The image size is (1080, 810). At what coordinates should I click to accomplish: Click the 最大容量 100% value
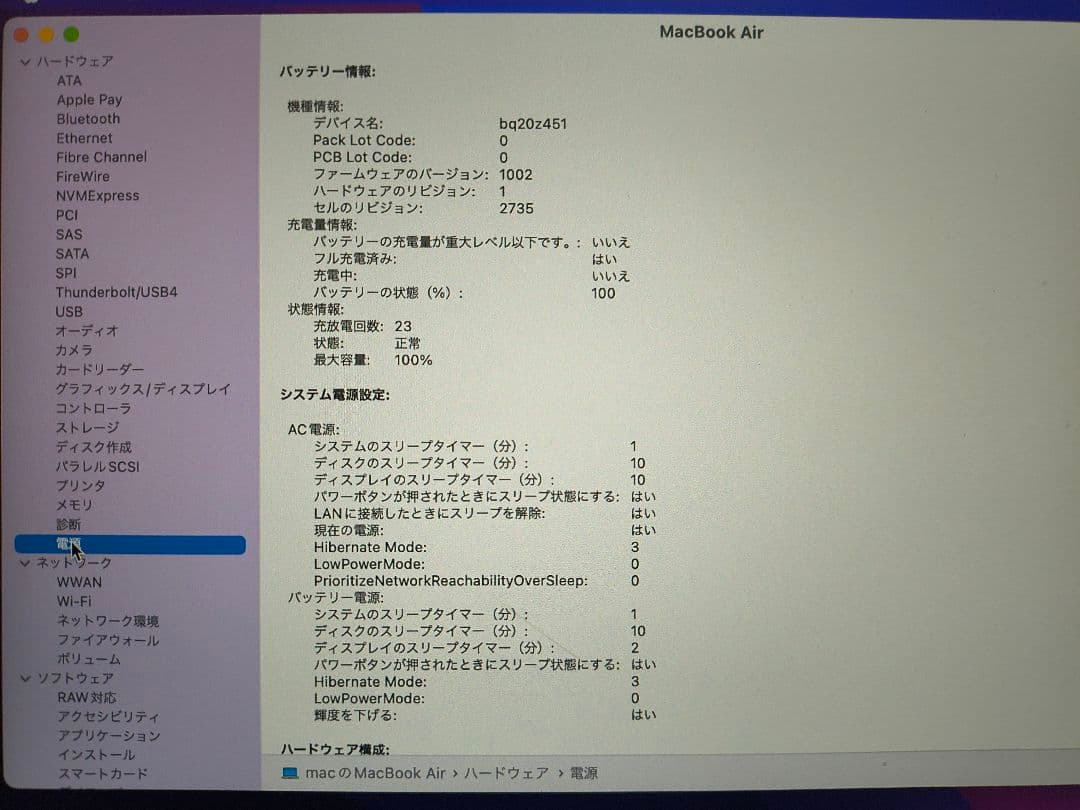413,360
